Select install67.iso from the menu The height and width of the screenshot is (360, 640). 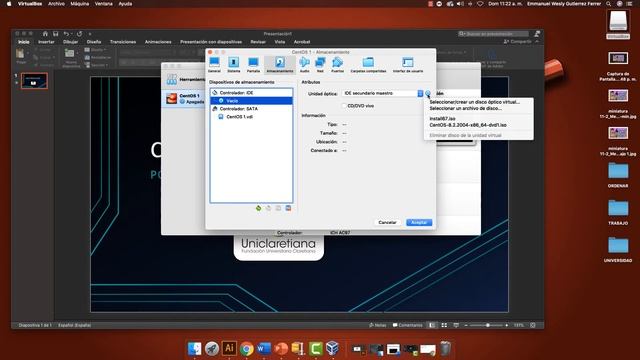tap(442, 119)
